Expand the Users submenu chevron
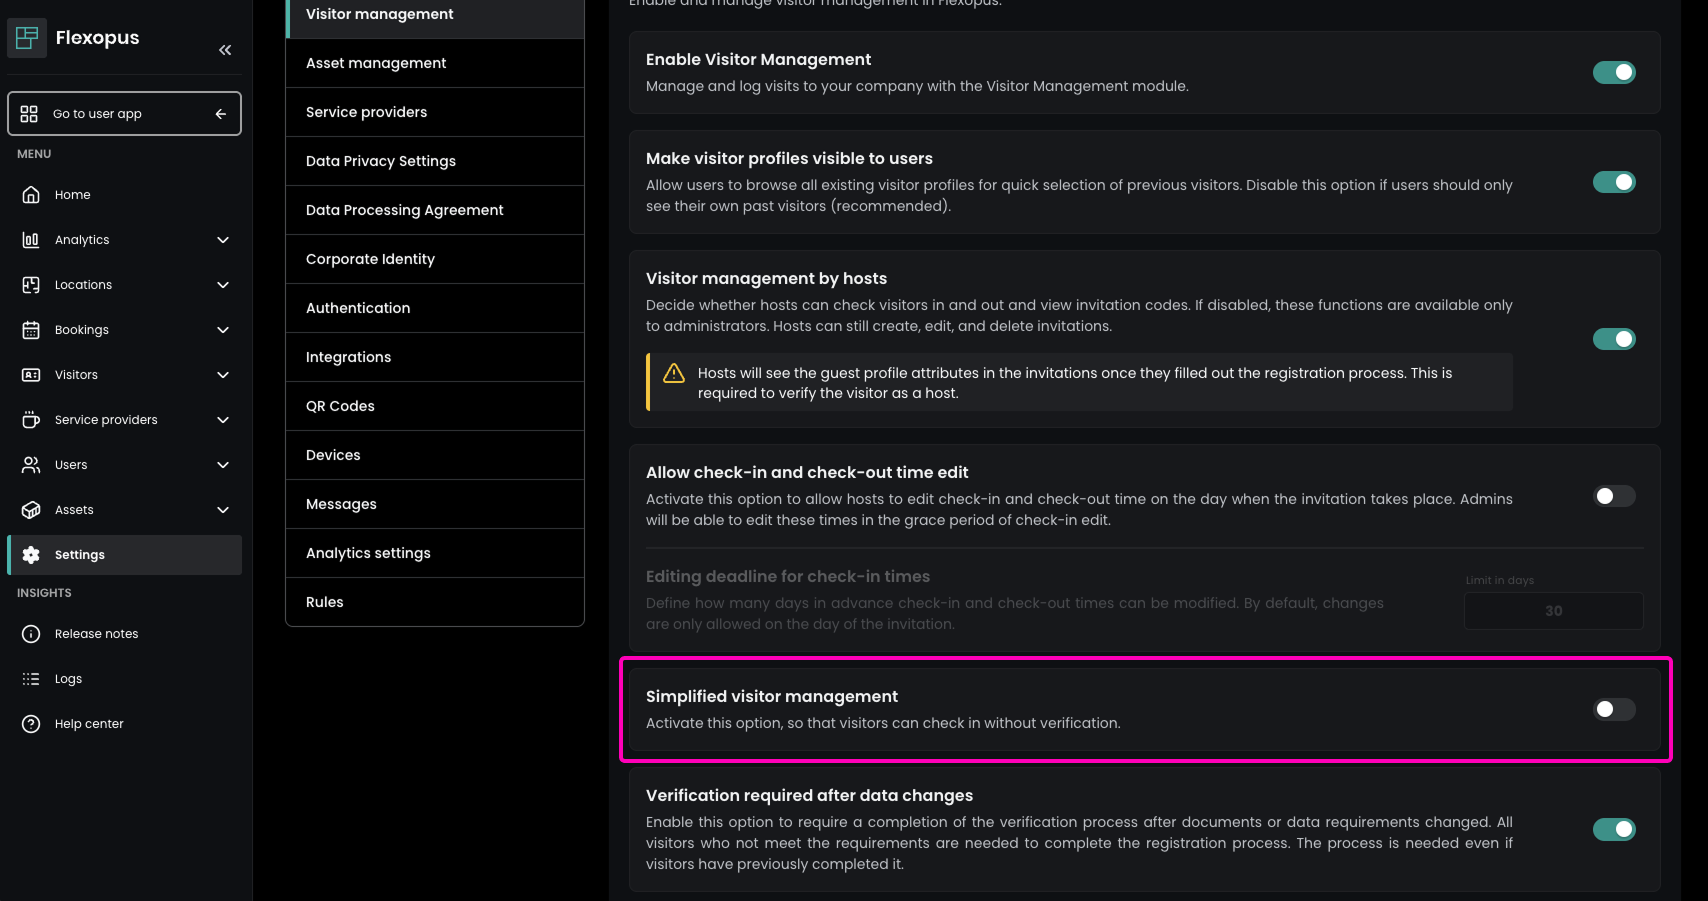This screenshot has width=1708, height=901. (x=223, y=465)
